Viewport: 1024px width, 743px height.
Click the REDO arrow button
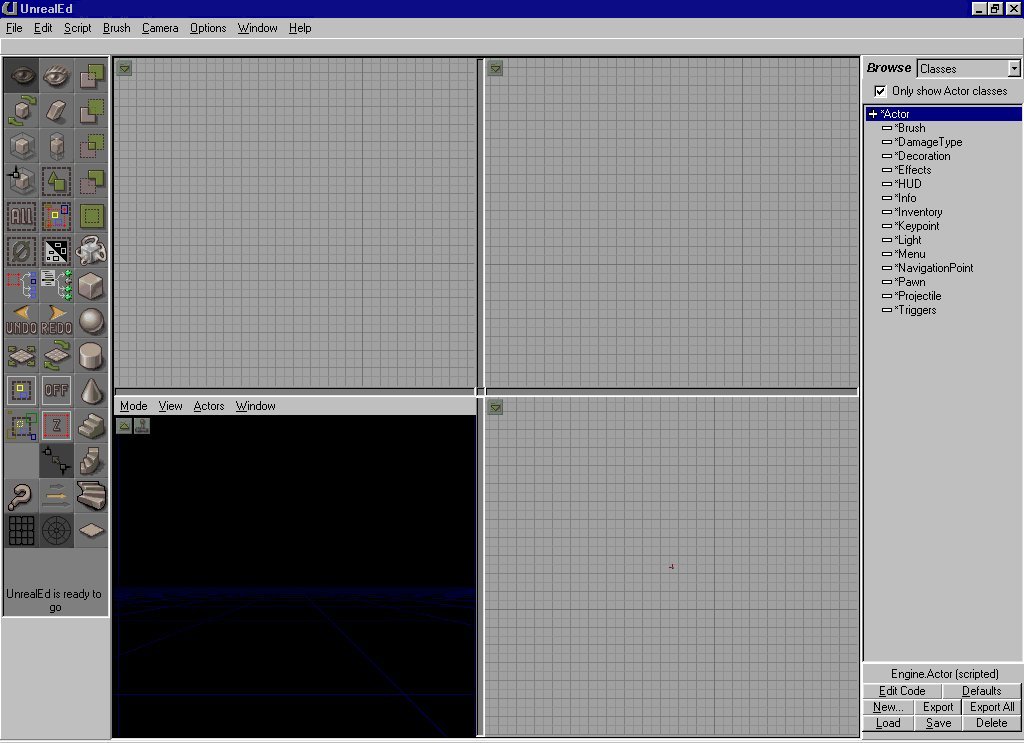[57, 321]
